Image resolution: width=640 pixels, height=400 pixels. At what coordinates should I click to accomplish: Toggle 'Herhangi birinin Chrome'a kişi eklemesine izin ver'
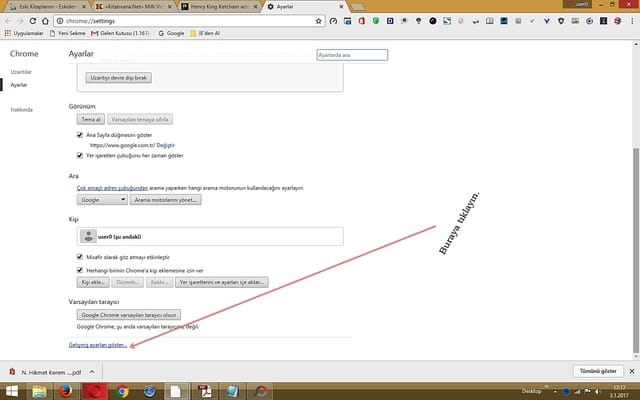(x=80, y=270)
